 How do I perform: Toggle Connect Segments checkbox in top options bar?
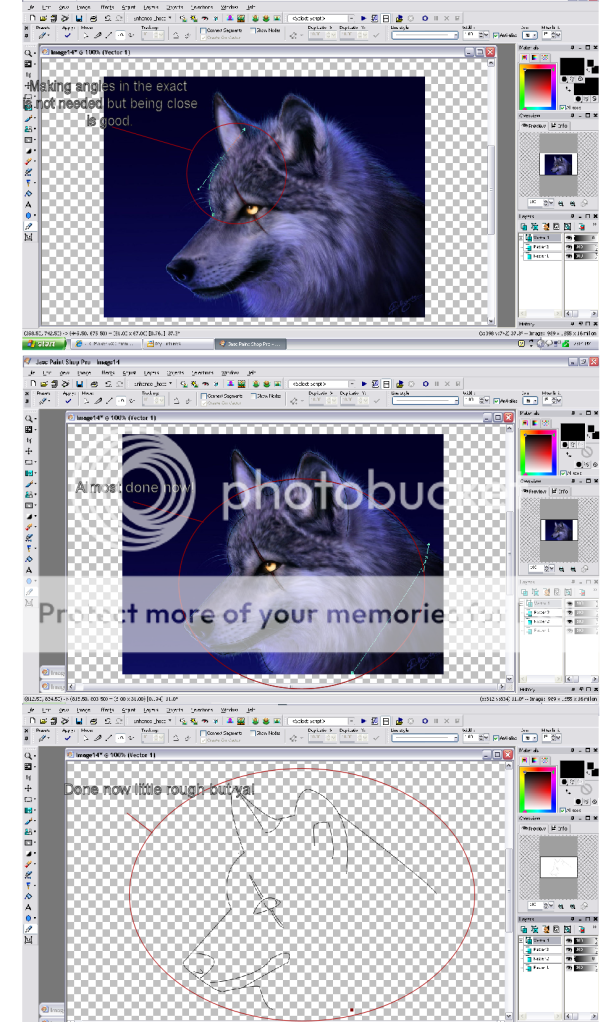click(203, 31)
